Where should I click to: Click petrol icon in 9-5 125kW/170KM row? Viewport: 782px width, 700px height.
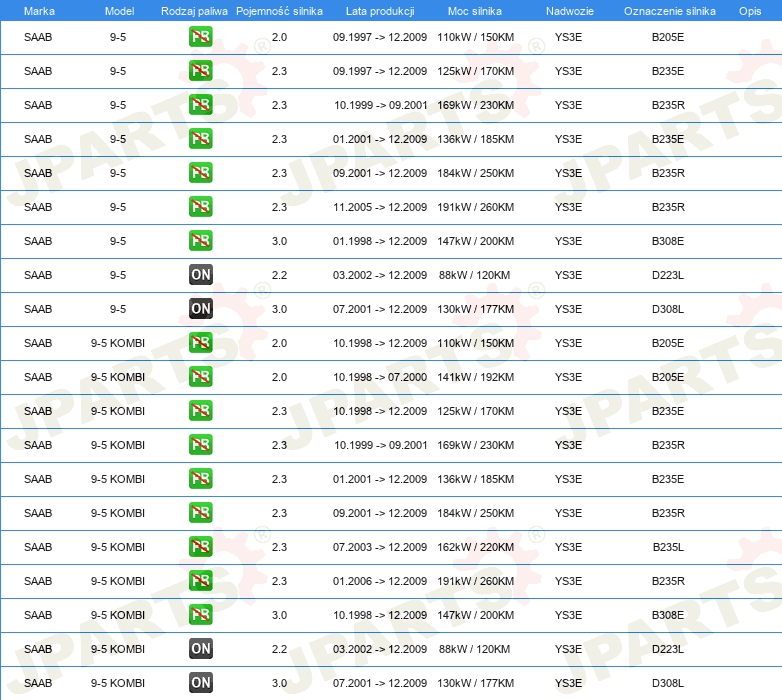point(200,71)
